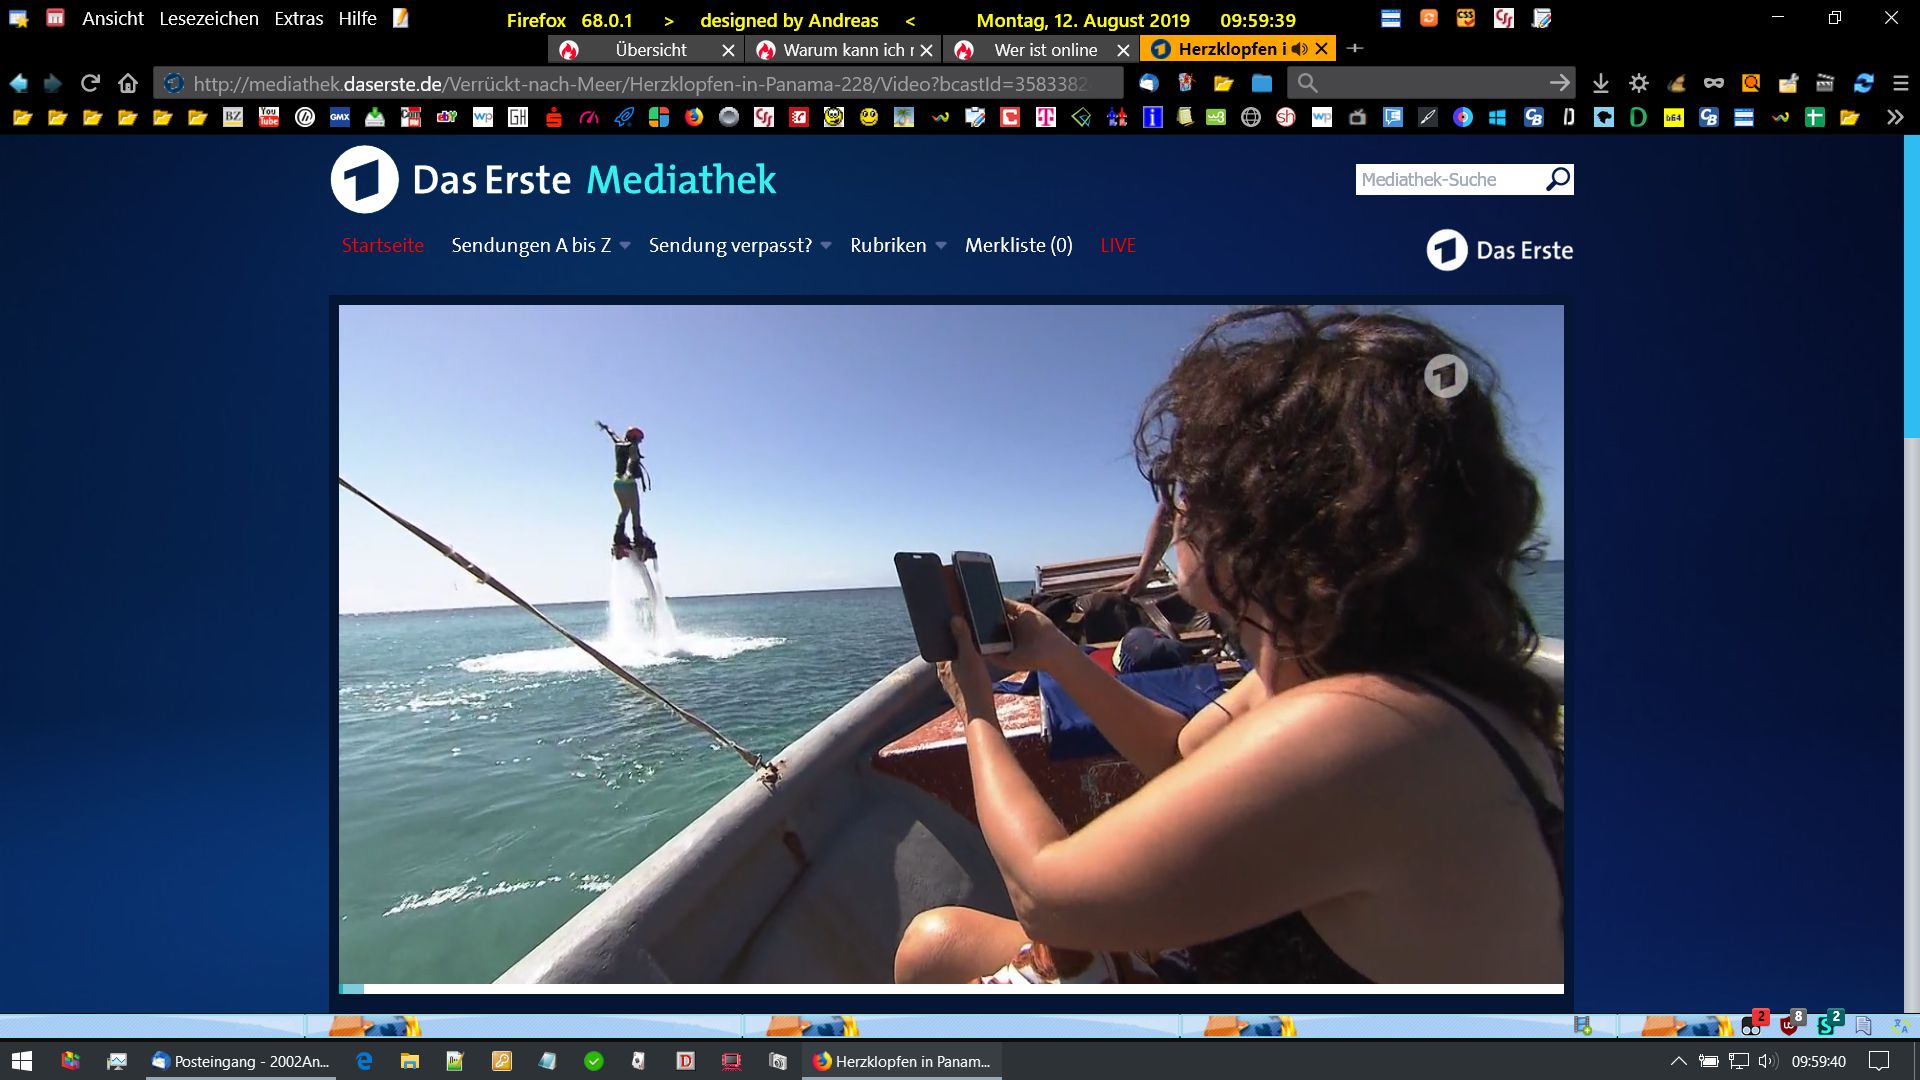1920x1080 pixels.
Task: Open the Firefox hamburger menu
Action: [x=1900, y=83]
